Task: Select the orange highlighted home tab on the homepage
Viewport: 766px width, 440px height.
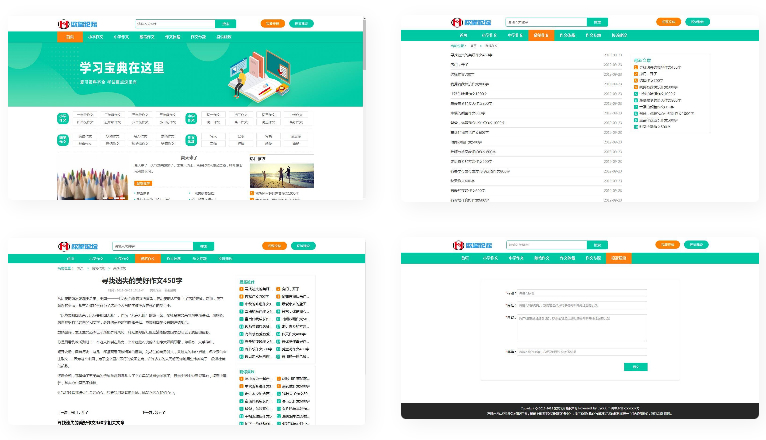Action: 69,37
